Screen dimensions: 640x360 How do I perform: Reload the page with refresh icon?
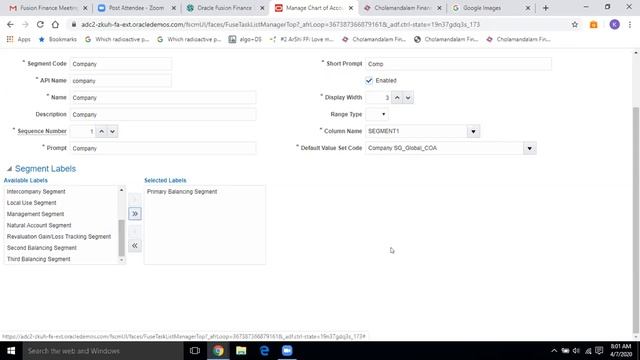40,24
